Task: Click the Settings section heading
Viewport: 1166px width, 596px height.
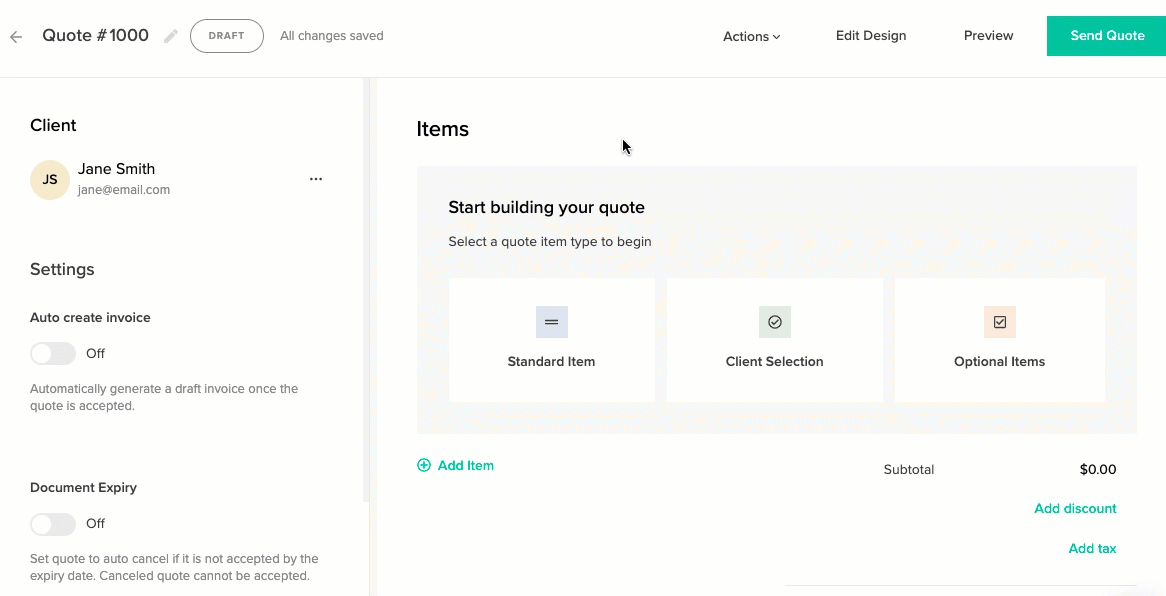Action: [62, 269]
